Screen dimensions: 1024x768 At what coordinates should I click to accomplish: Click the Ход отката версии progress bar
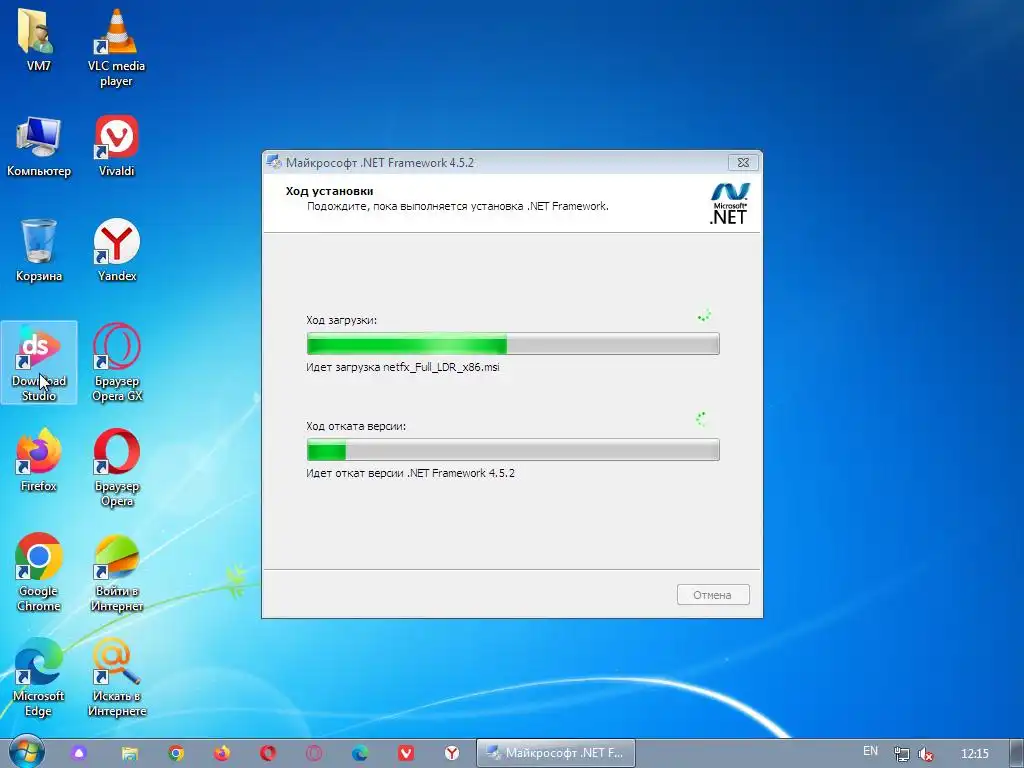click(x=513, y=449)
